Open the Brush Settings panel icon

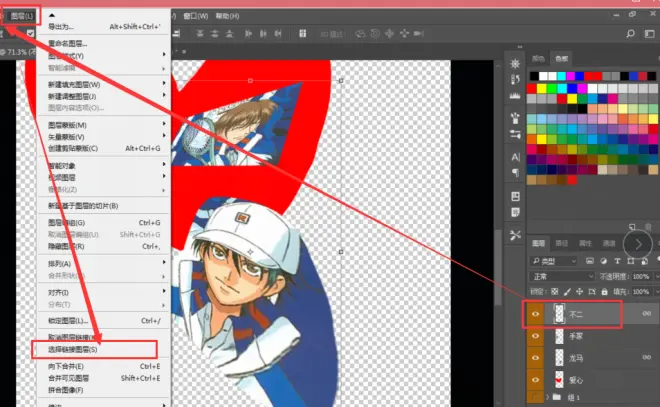pos(515,118)
